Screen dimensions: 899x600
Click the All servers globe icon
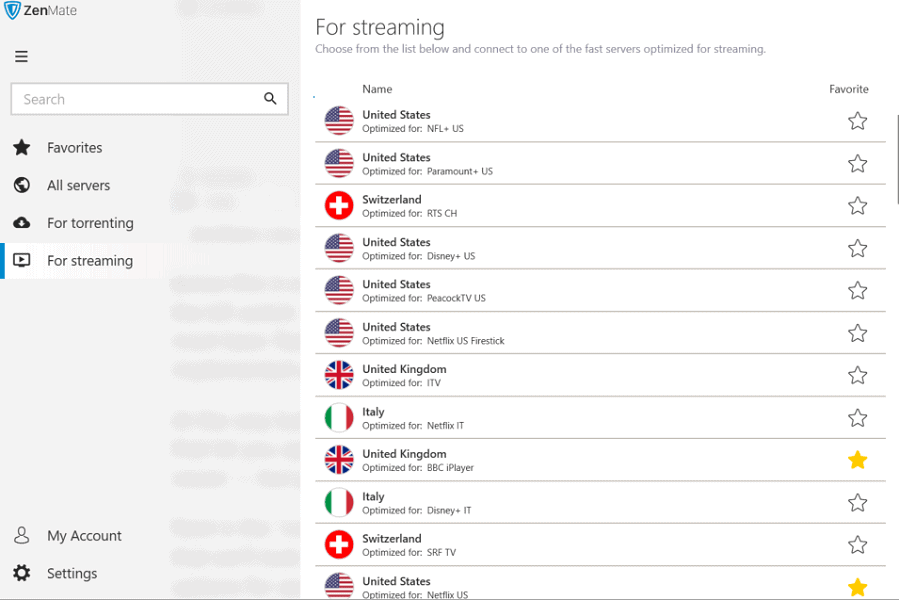[22, 185]
